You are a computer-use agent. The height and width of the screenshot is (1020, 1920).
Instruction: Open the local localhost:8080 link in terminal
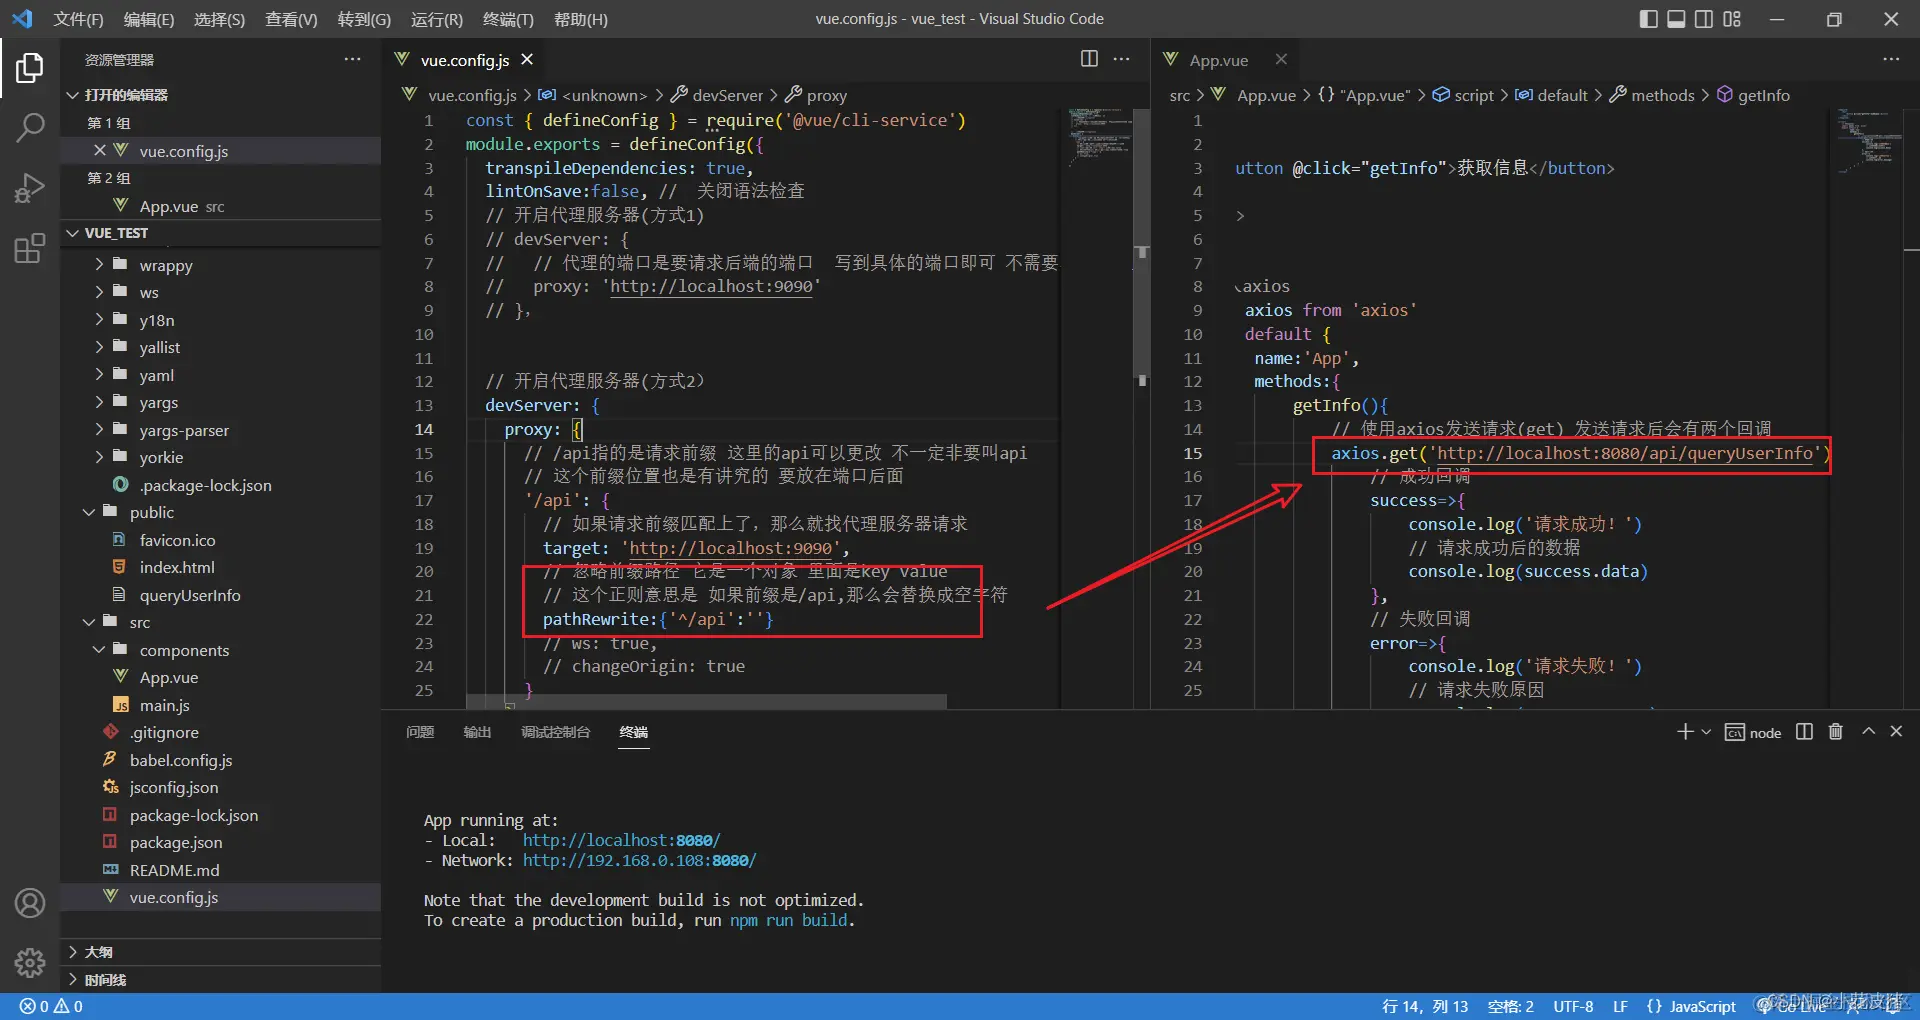[x=621, y=841]
